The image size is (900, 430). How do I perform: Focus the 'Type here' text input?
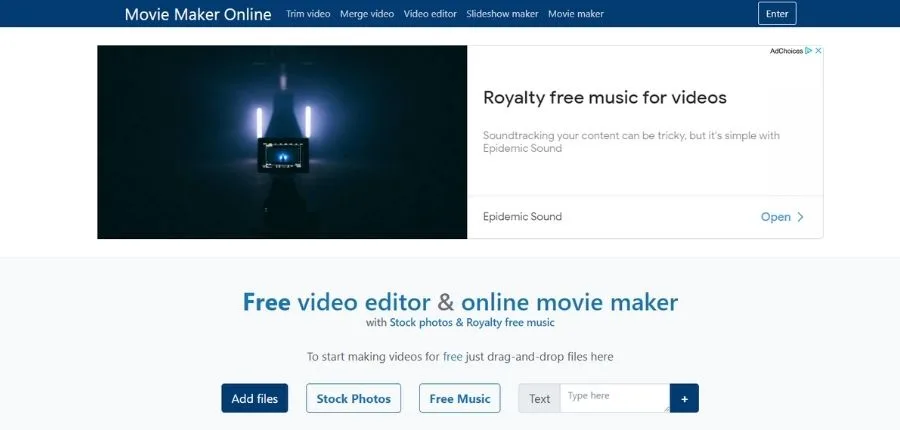tap(613, 397)
